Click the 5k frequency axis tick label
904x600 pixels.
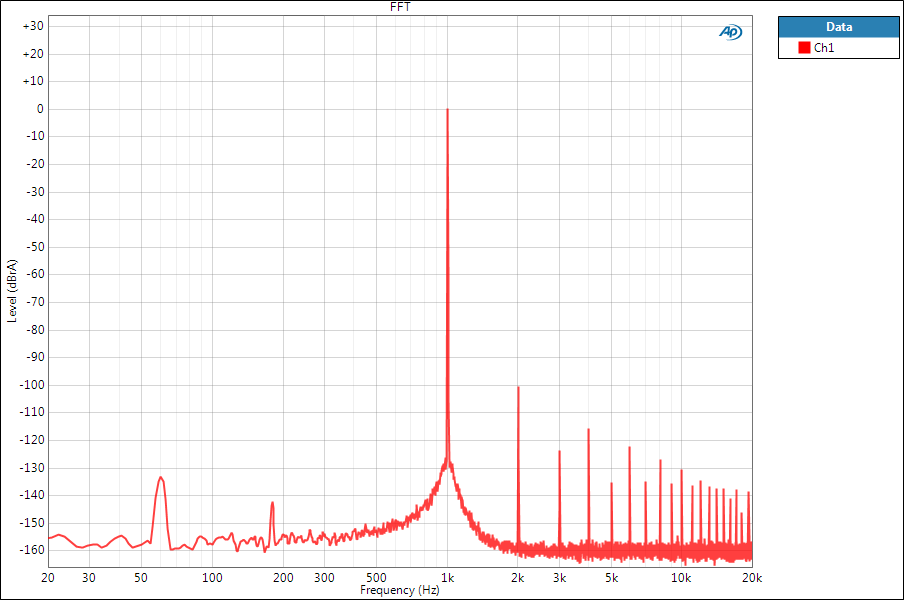point(611,578)
